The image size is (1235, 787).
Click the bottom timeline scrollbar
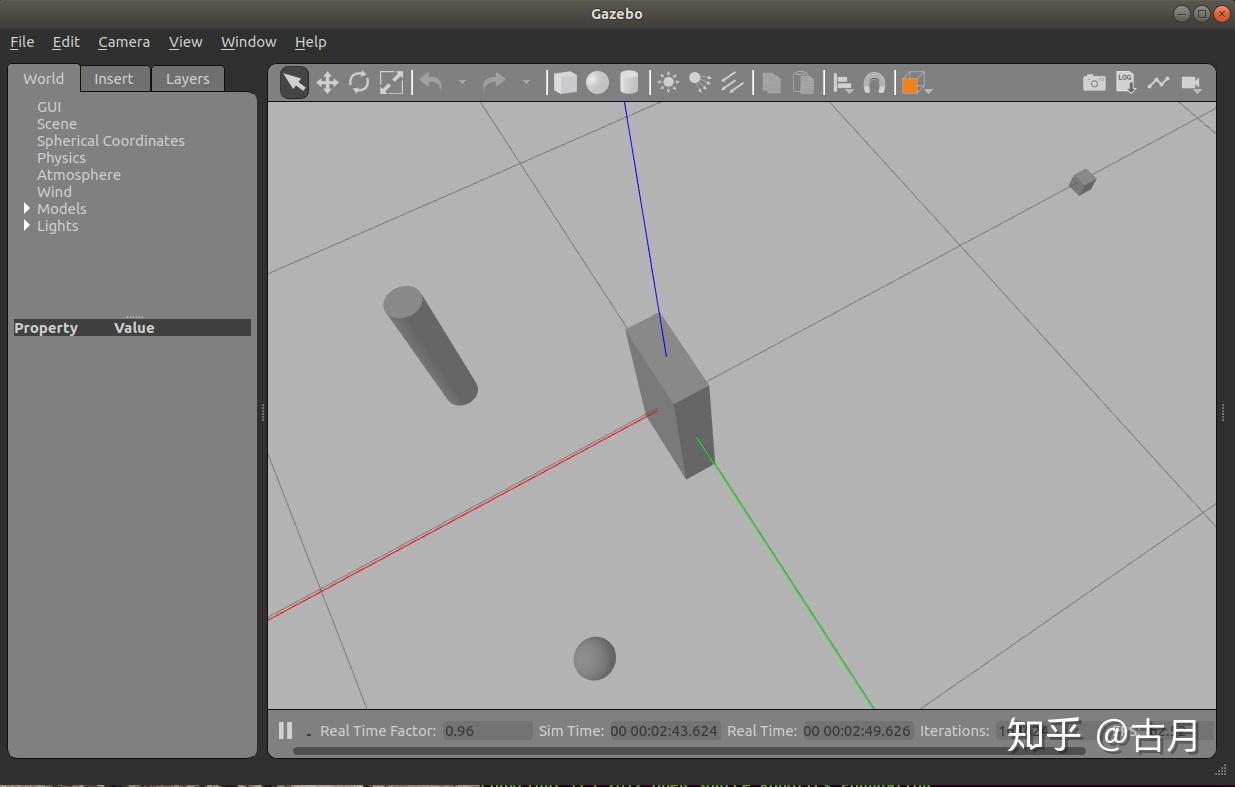click(x=689, y=750)
